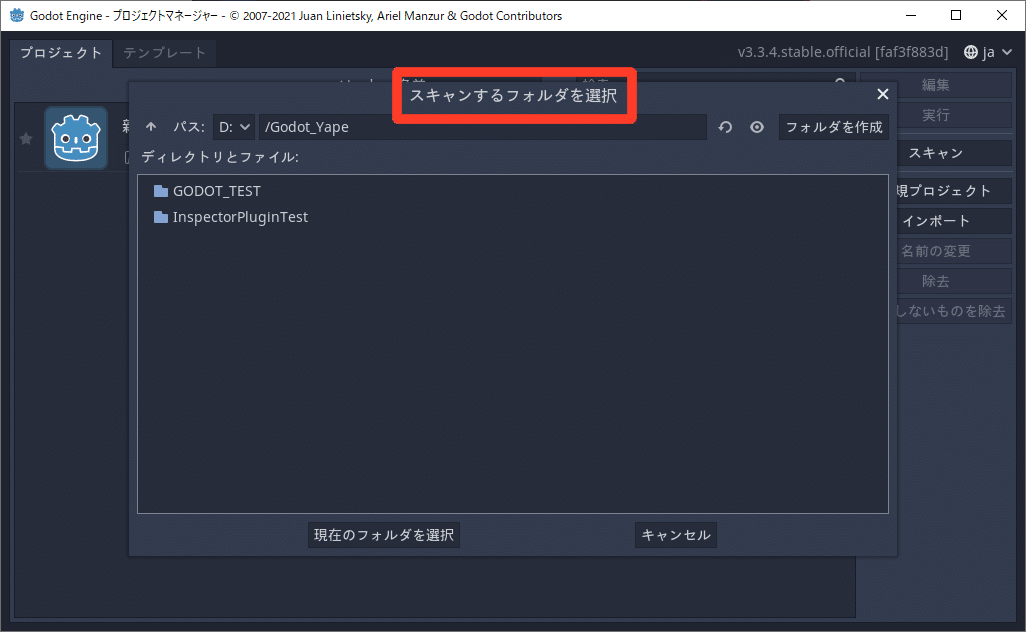Switch to the テンプレート tab
The width and height of the screenshot is (1026, 632).
165,52
